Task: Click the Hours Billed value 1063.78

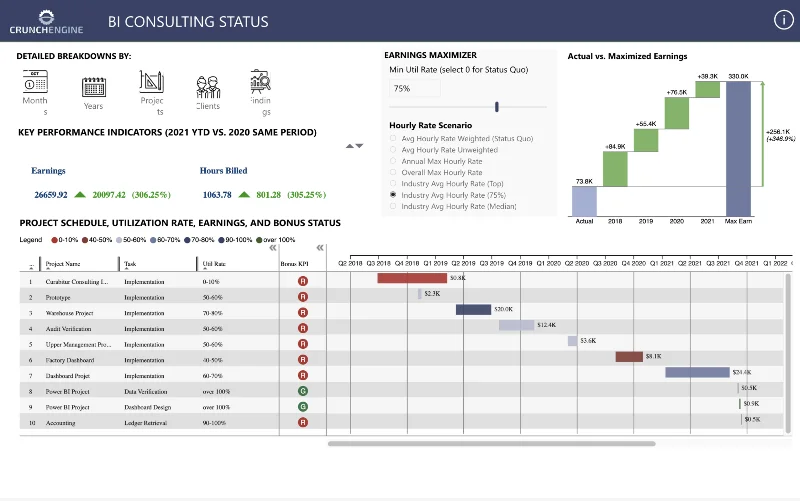Action: click(217, 194)
